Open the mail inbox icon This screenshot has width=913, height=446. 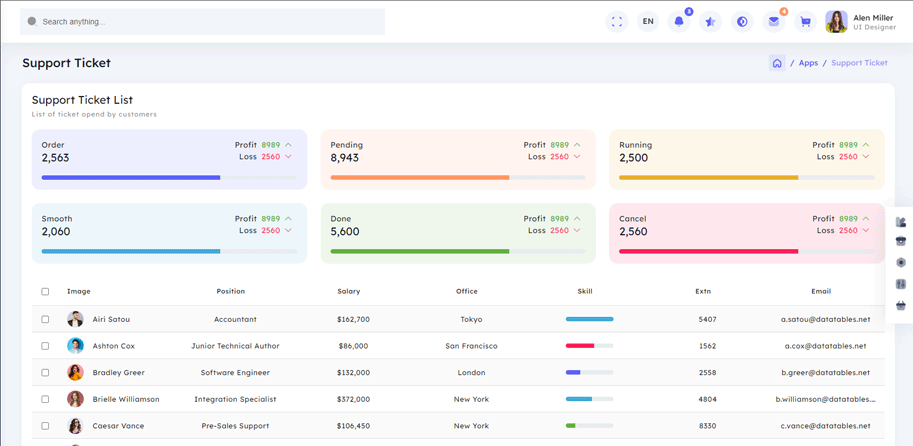click(774, 21)
